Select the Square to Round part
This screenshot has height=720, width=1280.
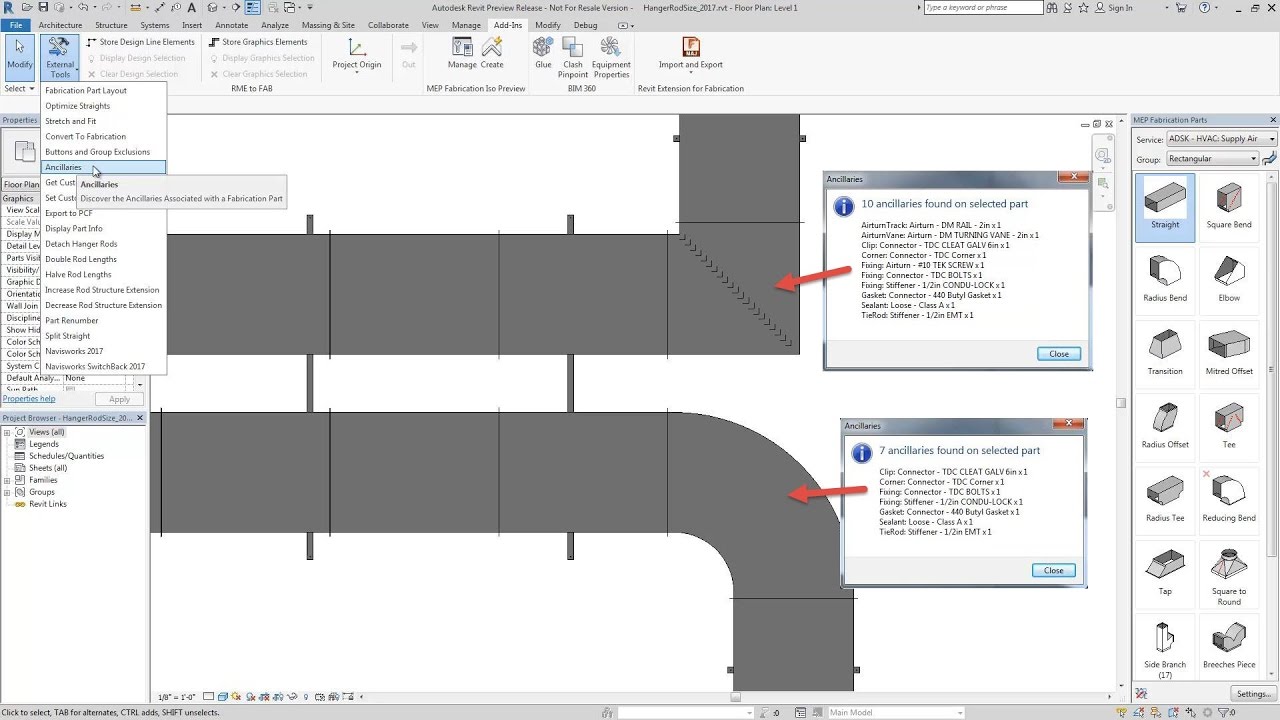(1229, 577)
